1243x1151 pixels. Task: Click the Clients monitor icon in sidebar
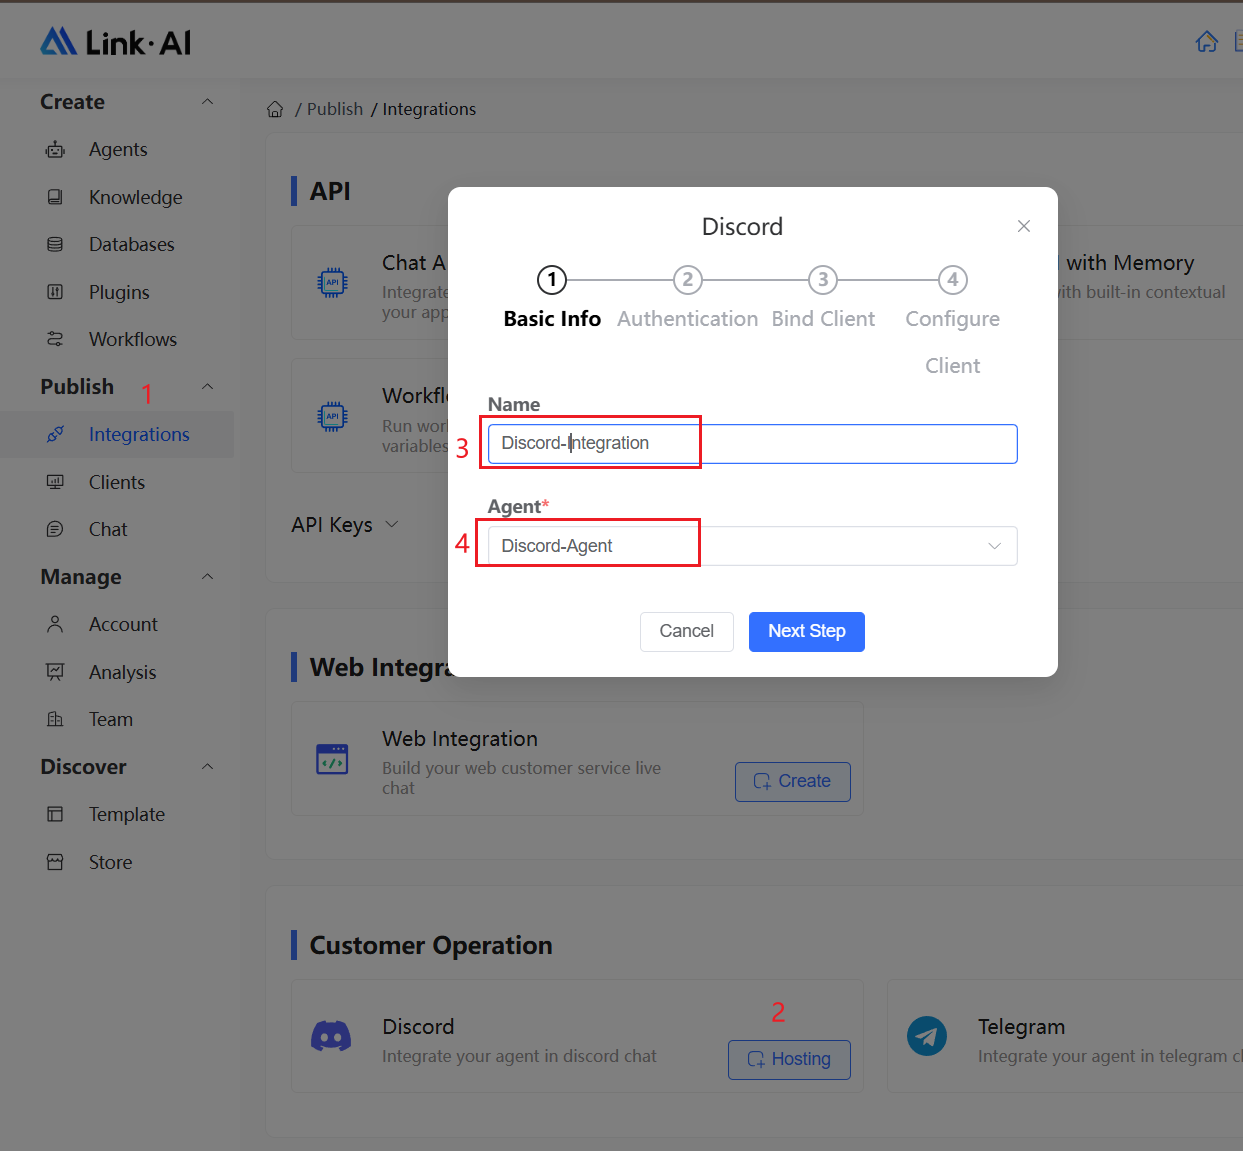pyautogui.click(x=55, y=482)
